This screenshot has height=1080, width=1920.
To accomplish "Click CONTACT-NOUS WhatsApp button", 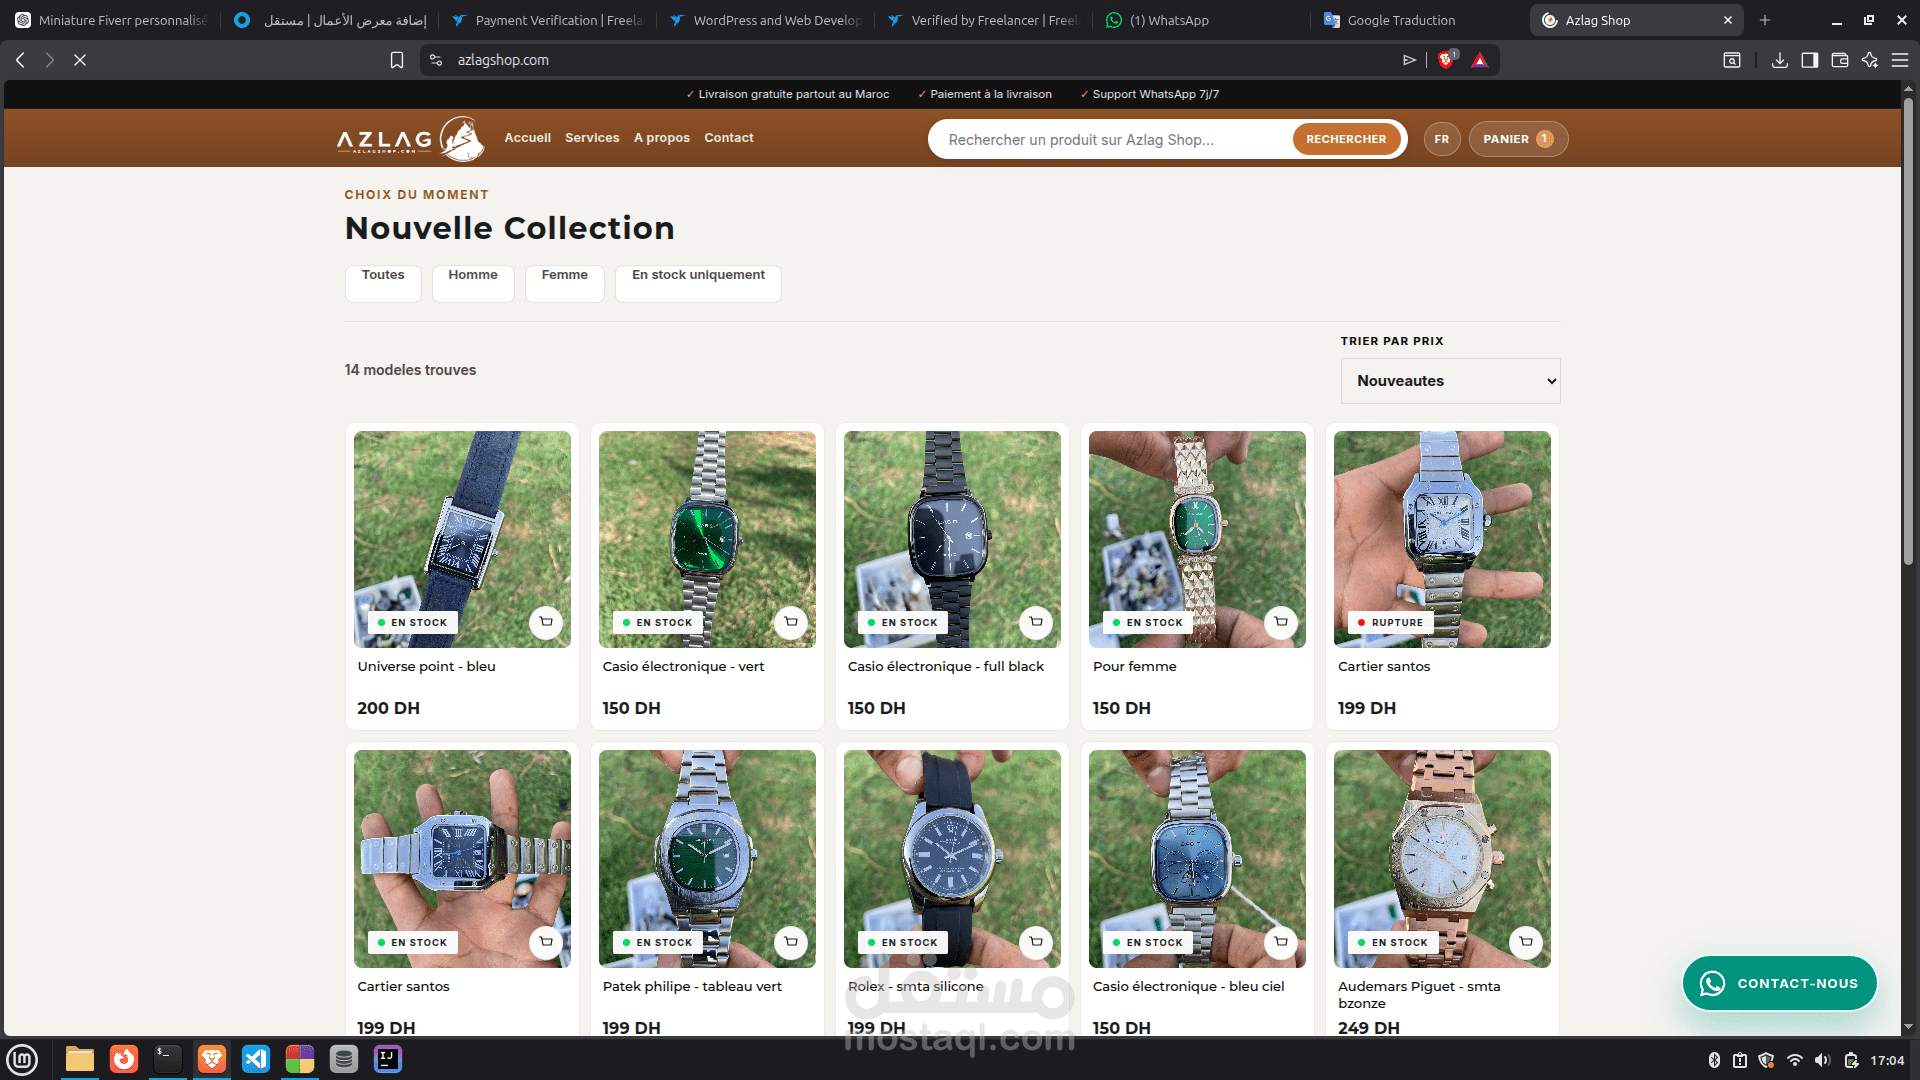I will (x=1779, y=983).
